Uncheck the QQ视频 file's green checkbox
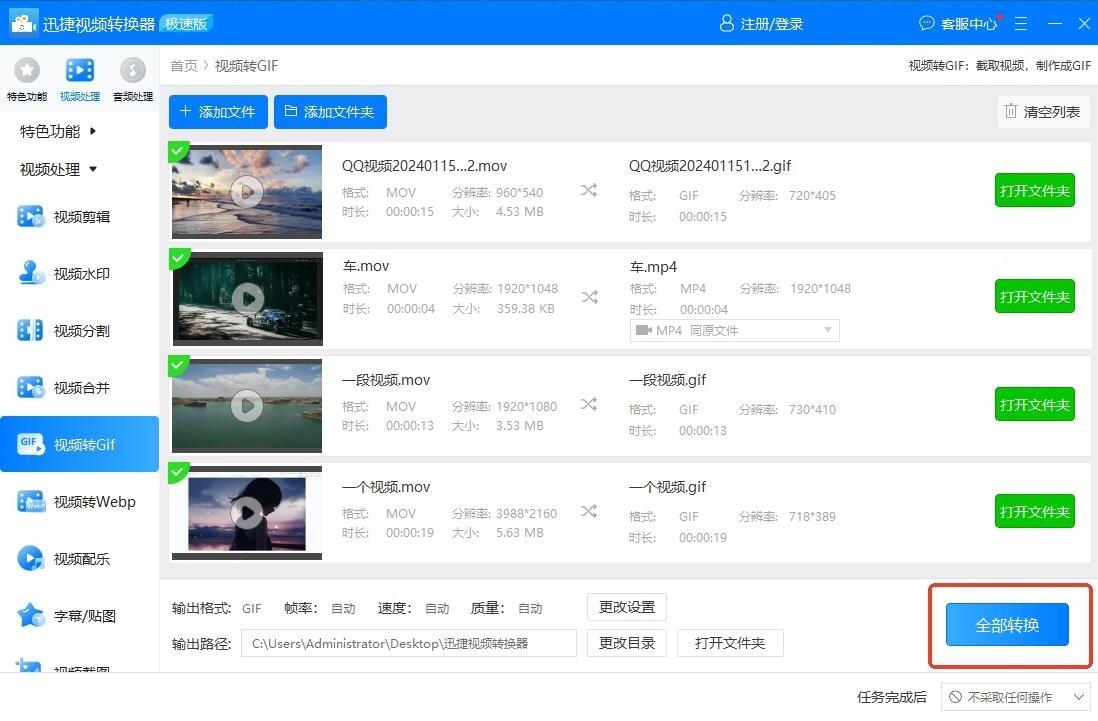This screenshot has height=721, width=1098. tap(178, 151)
